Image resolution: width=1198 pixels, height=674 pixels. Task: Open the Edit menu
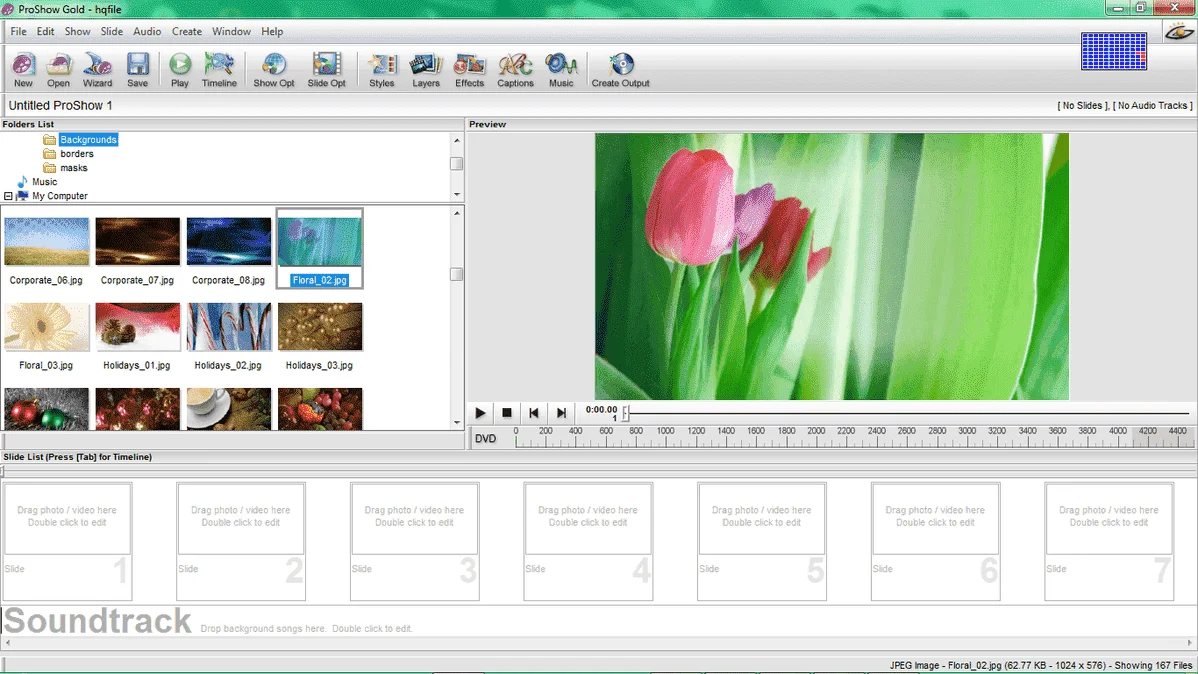click(x=45, y=31)
